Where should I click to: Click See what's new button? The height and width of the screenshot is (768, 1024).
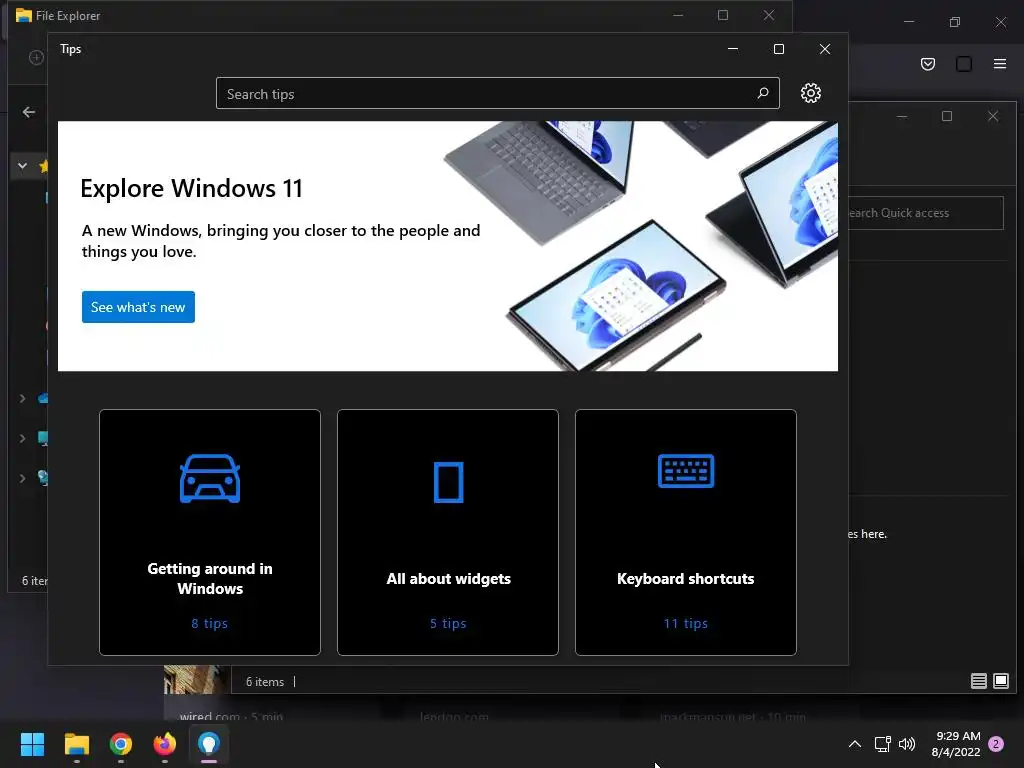[138, 307]
